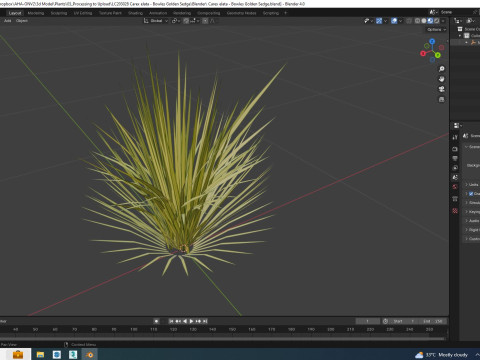This screenshot has height=360, width=480.
Task: Click the red X axis on gizmo
Action: 423,53
